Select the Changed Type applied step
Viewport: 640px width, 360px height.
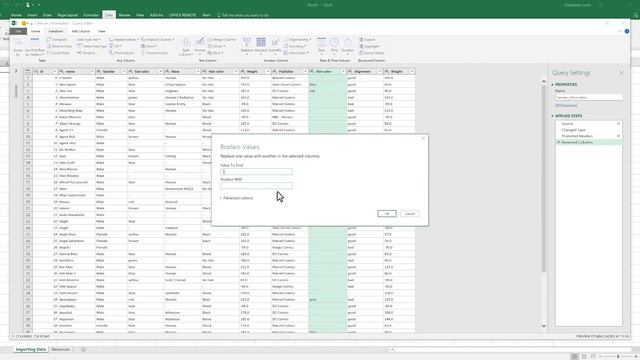pos(573,130)
